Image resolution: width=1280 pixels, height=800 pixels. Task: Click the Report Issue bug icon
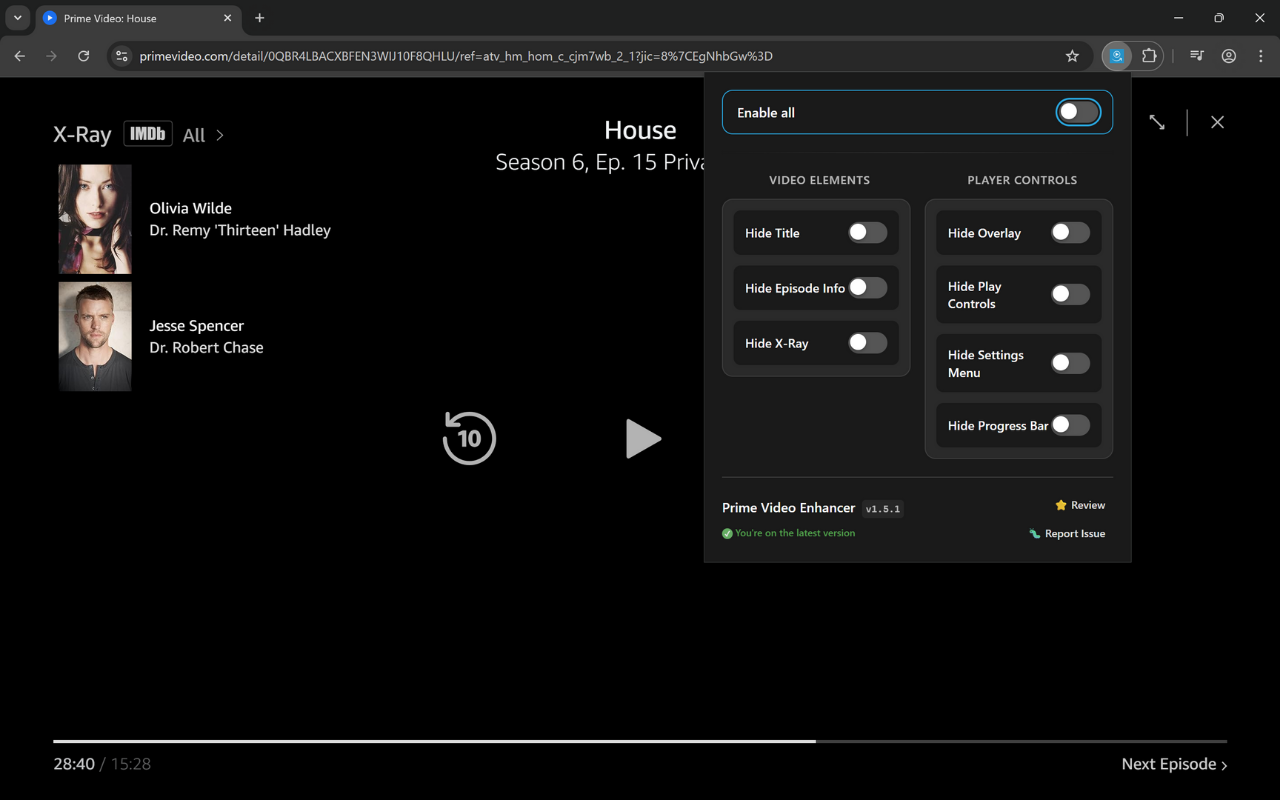click(x=1035, y=533)
